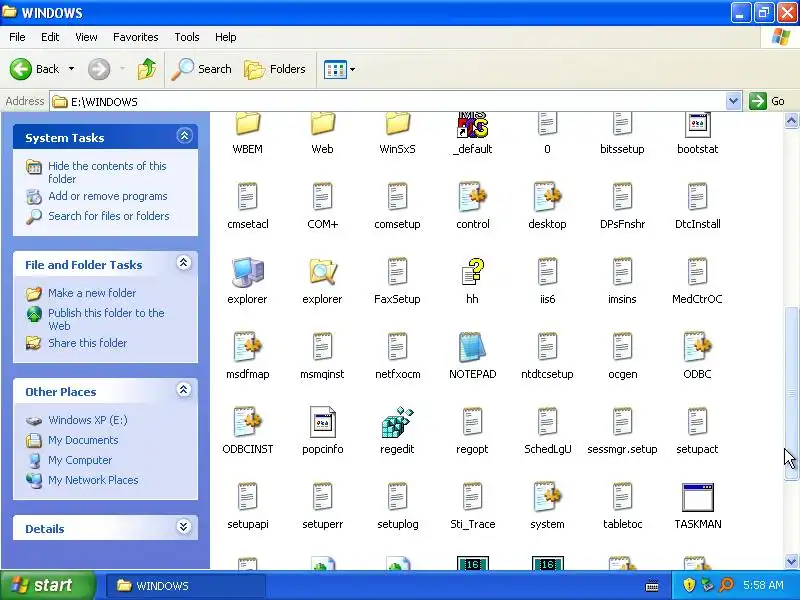Select the FaxSetup log file
Viewport: 800px width, 600px height.
tap(397, 272)
